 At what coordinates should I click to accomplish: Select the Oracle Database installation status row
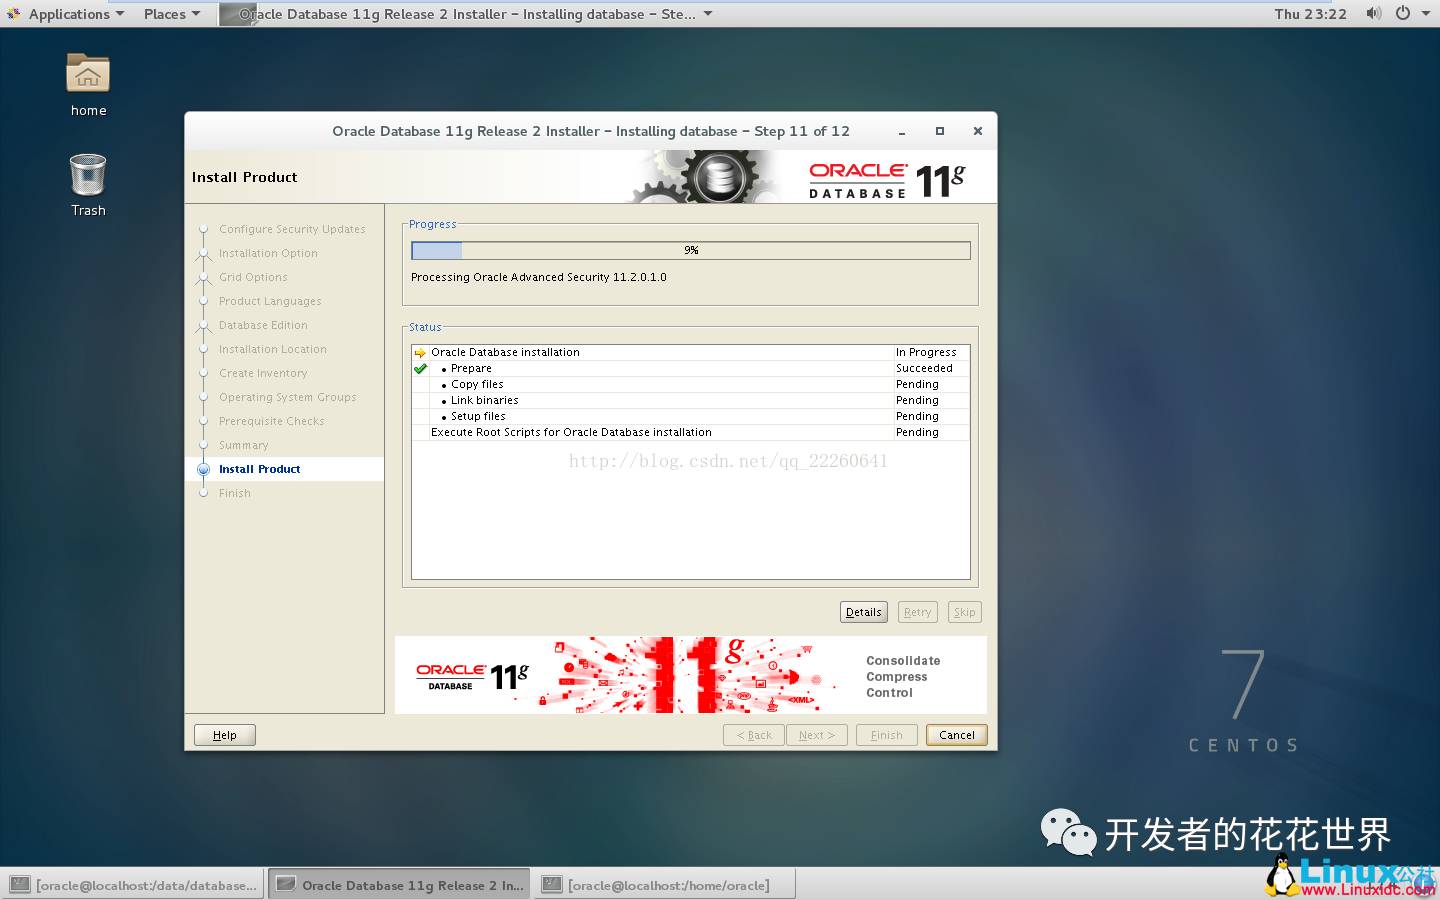690,352
